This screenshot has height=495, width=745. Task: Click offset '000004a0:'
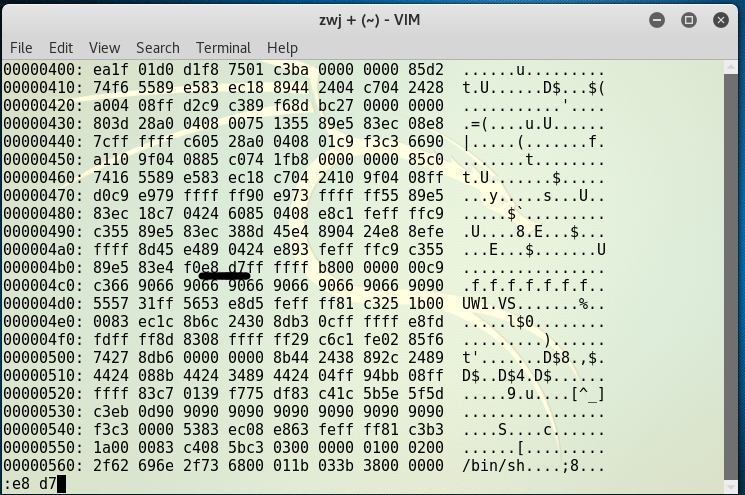pos(43,250)
